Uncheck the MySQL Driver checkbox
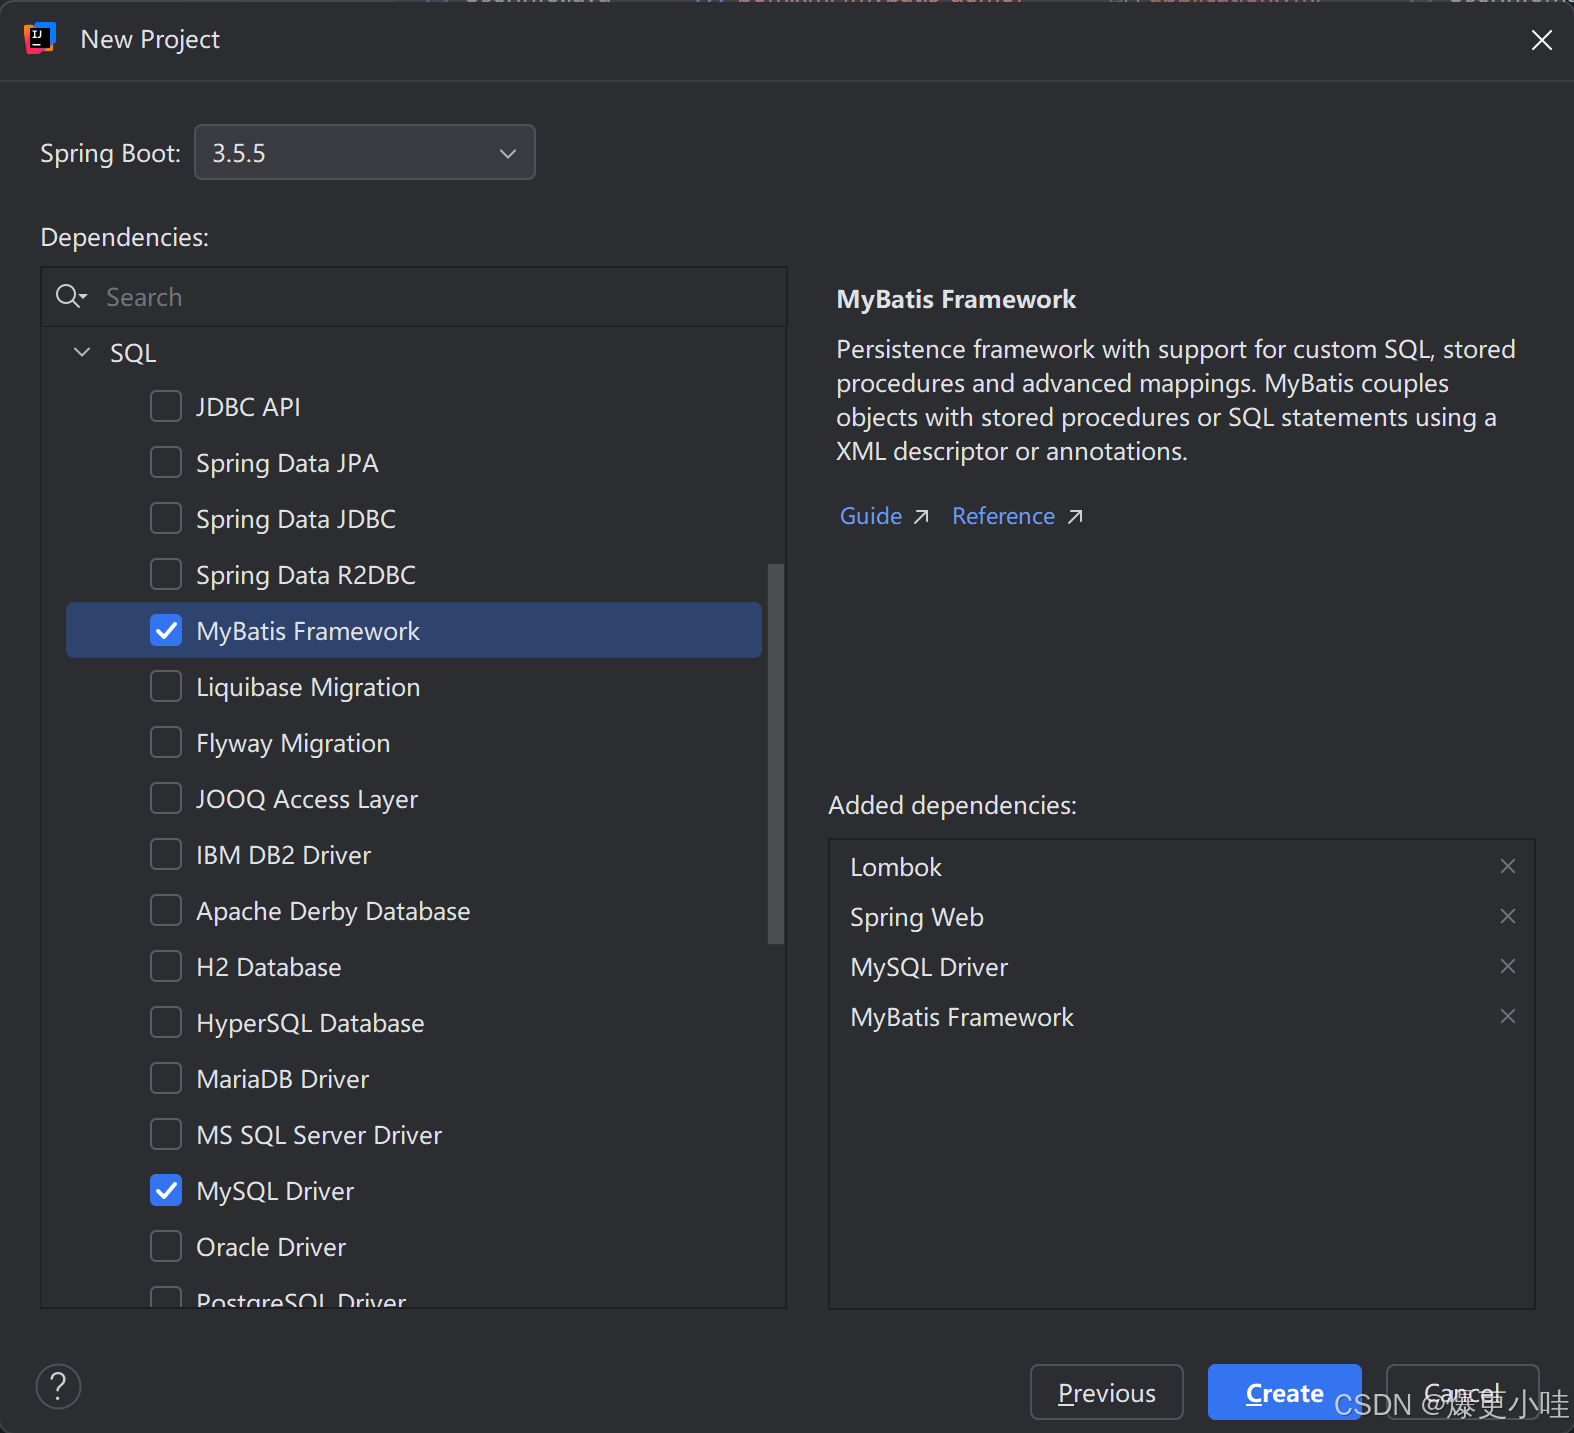Screen dimensions: 1574x1433 [x=166, y=1190]
